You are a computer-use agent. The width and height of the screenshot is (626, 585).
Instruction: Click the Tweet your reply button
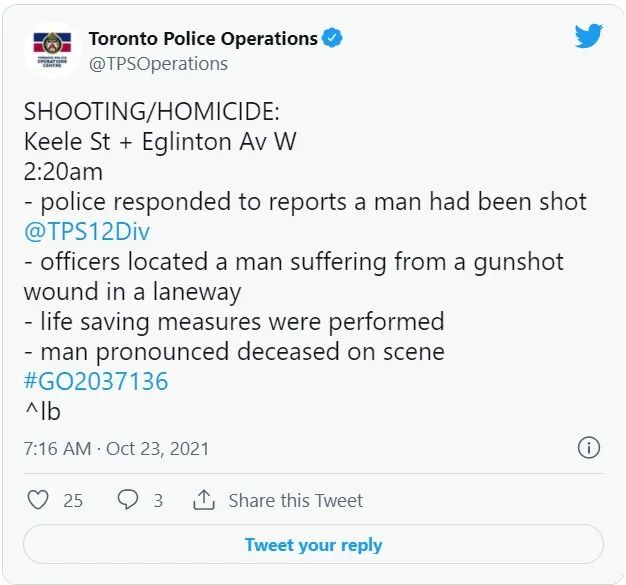click(x=313, y=544)
